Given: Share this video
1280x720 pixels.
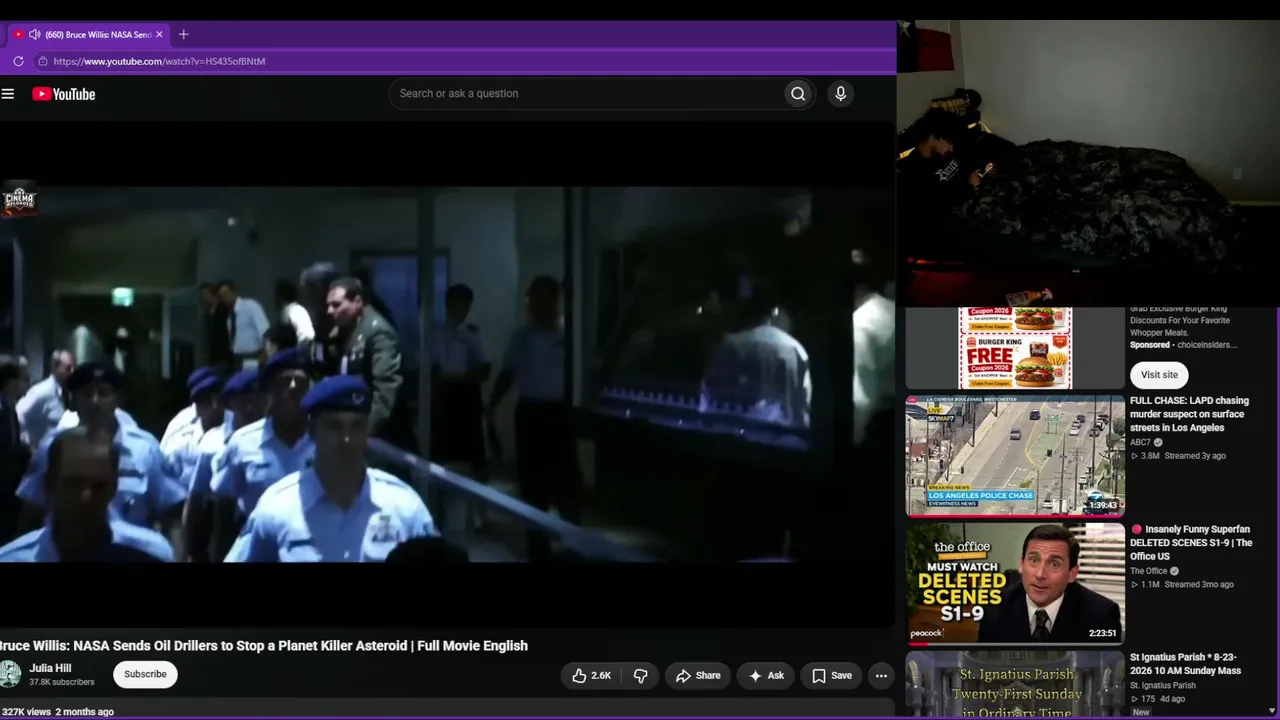Looking at the screenshot, I should pyautogui.click(x=697, y=676).
